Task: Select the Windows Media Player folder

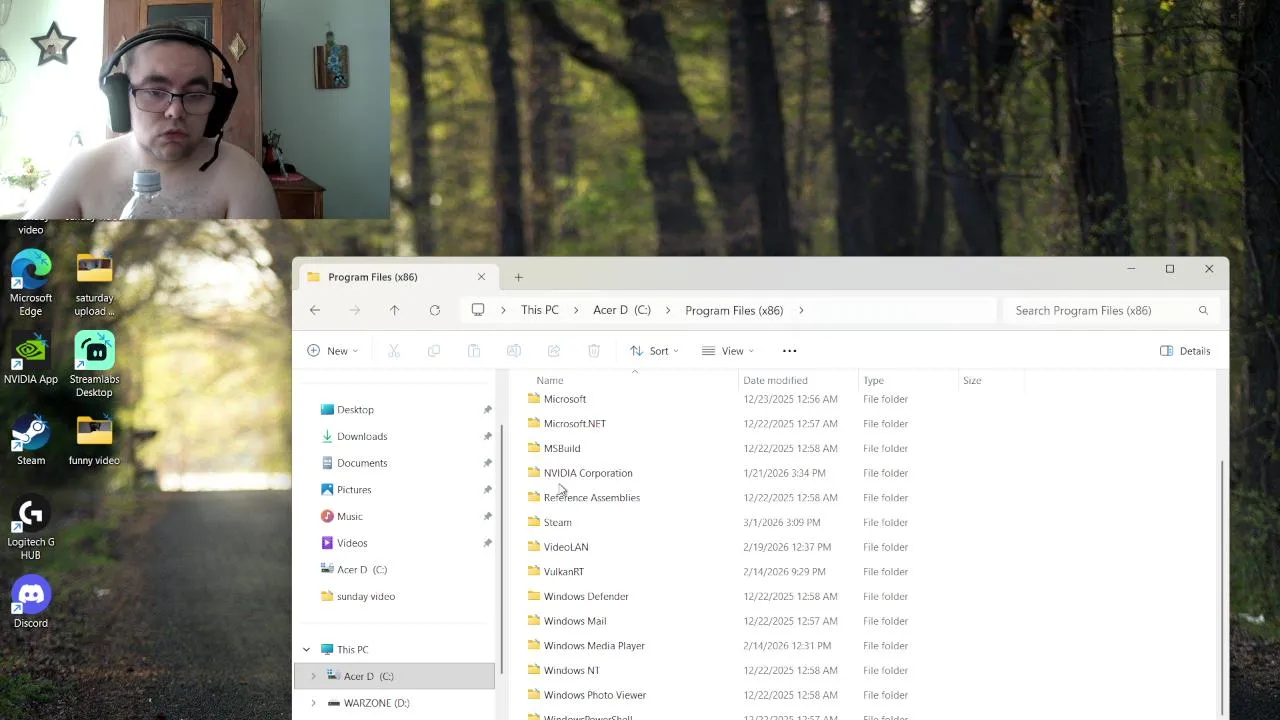Action: coord(594,646)
